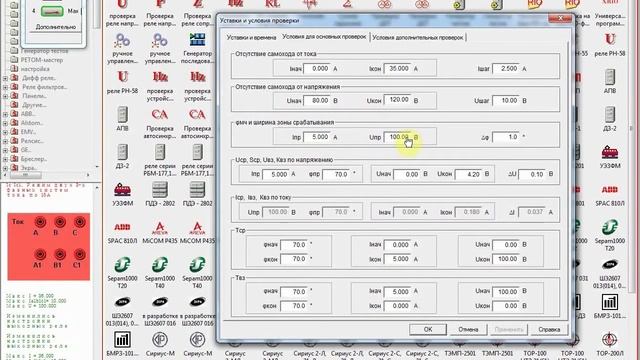Click the Дополнительно button
The width and height of the screenshot is (640, 360).
tap(56, 27)
